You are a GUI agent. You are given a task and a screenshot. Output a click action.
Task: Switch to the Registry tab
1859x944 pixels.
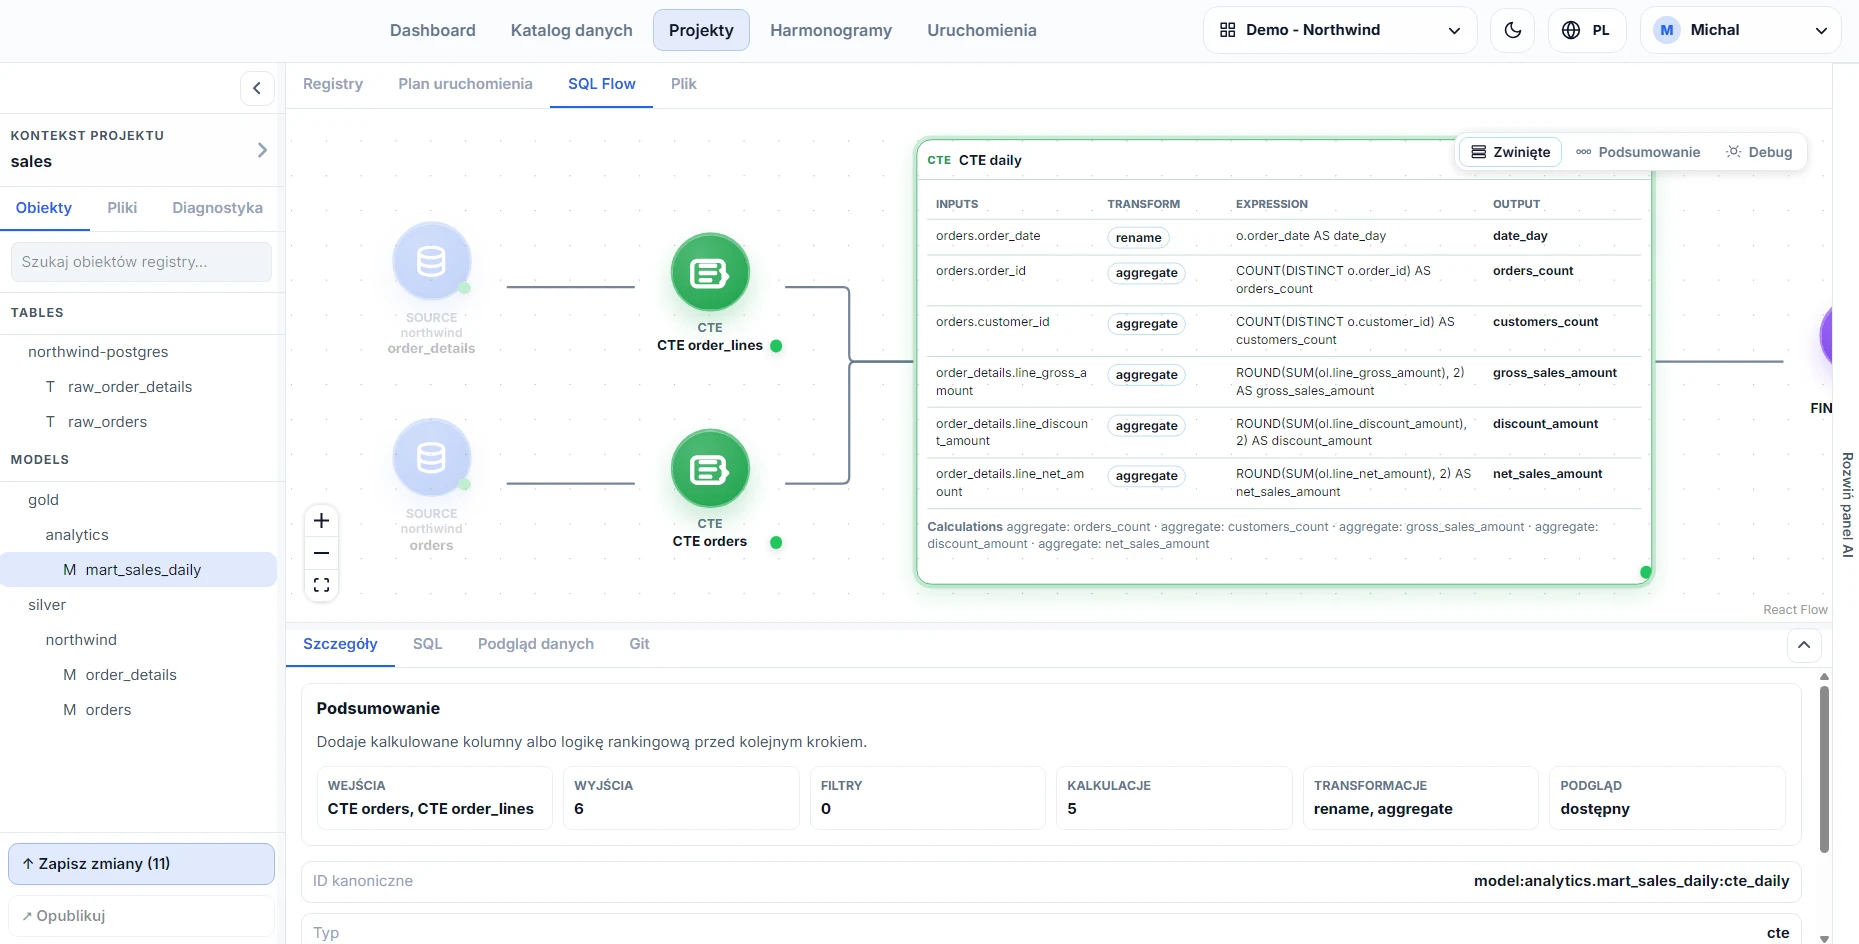pyautogui.click(x=333, y=84)
